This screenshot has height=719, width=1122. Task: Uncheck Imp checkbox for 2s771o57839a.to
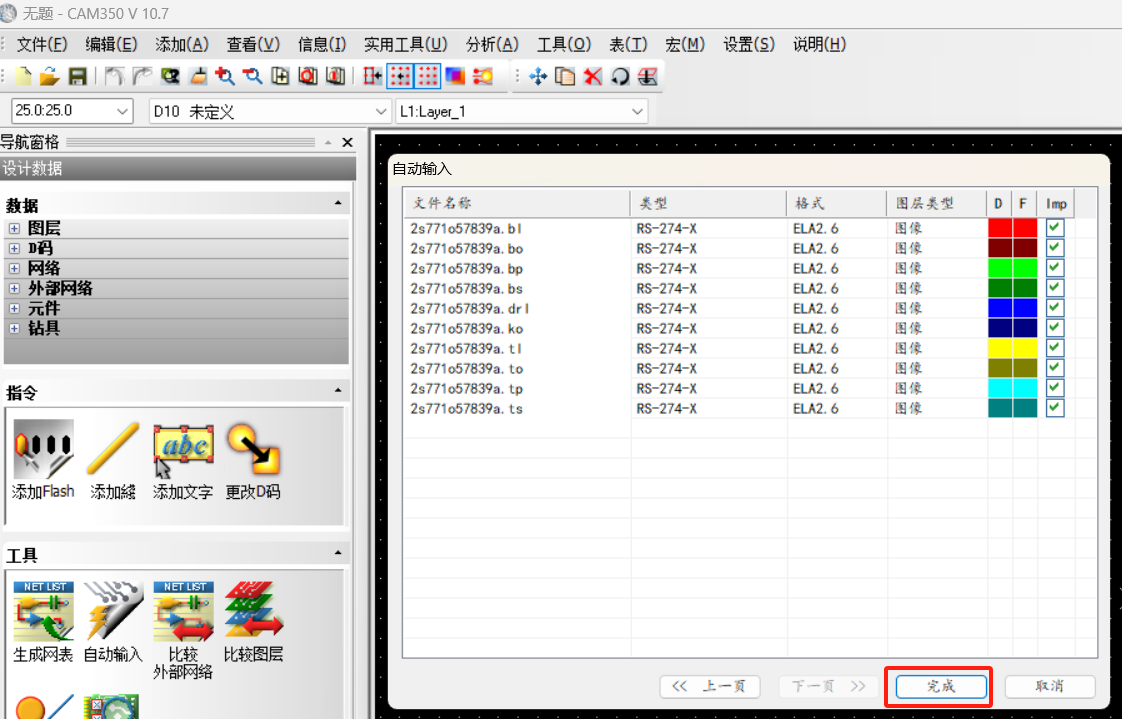(1055, 368)
